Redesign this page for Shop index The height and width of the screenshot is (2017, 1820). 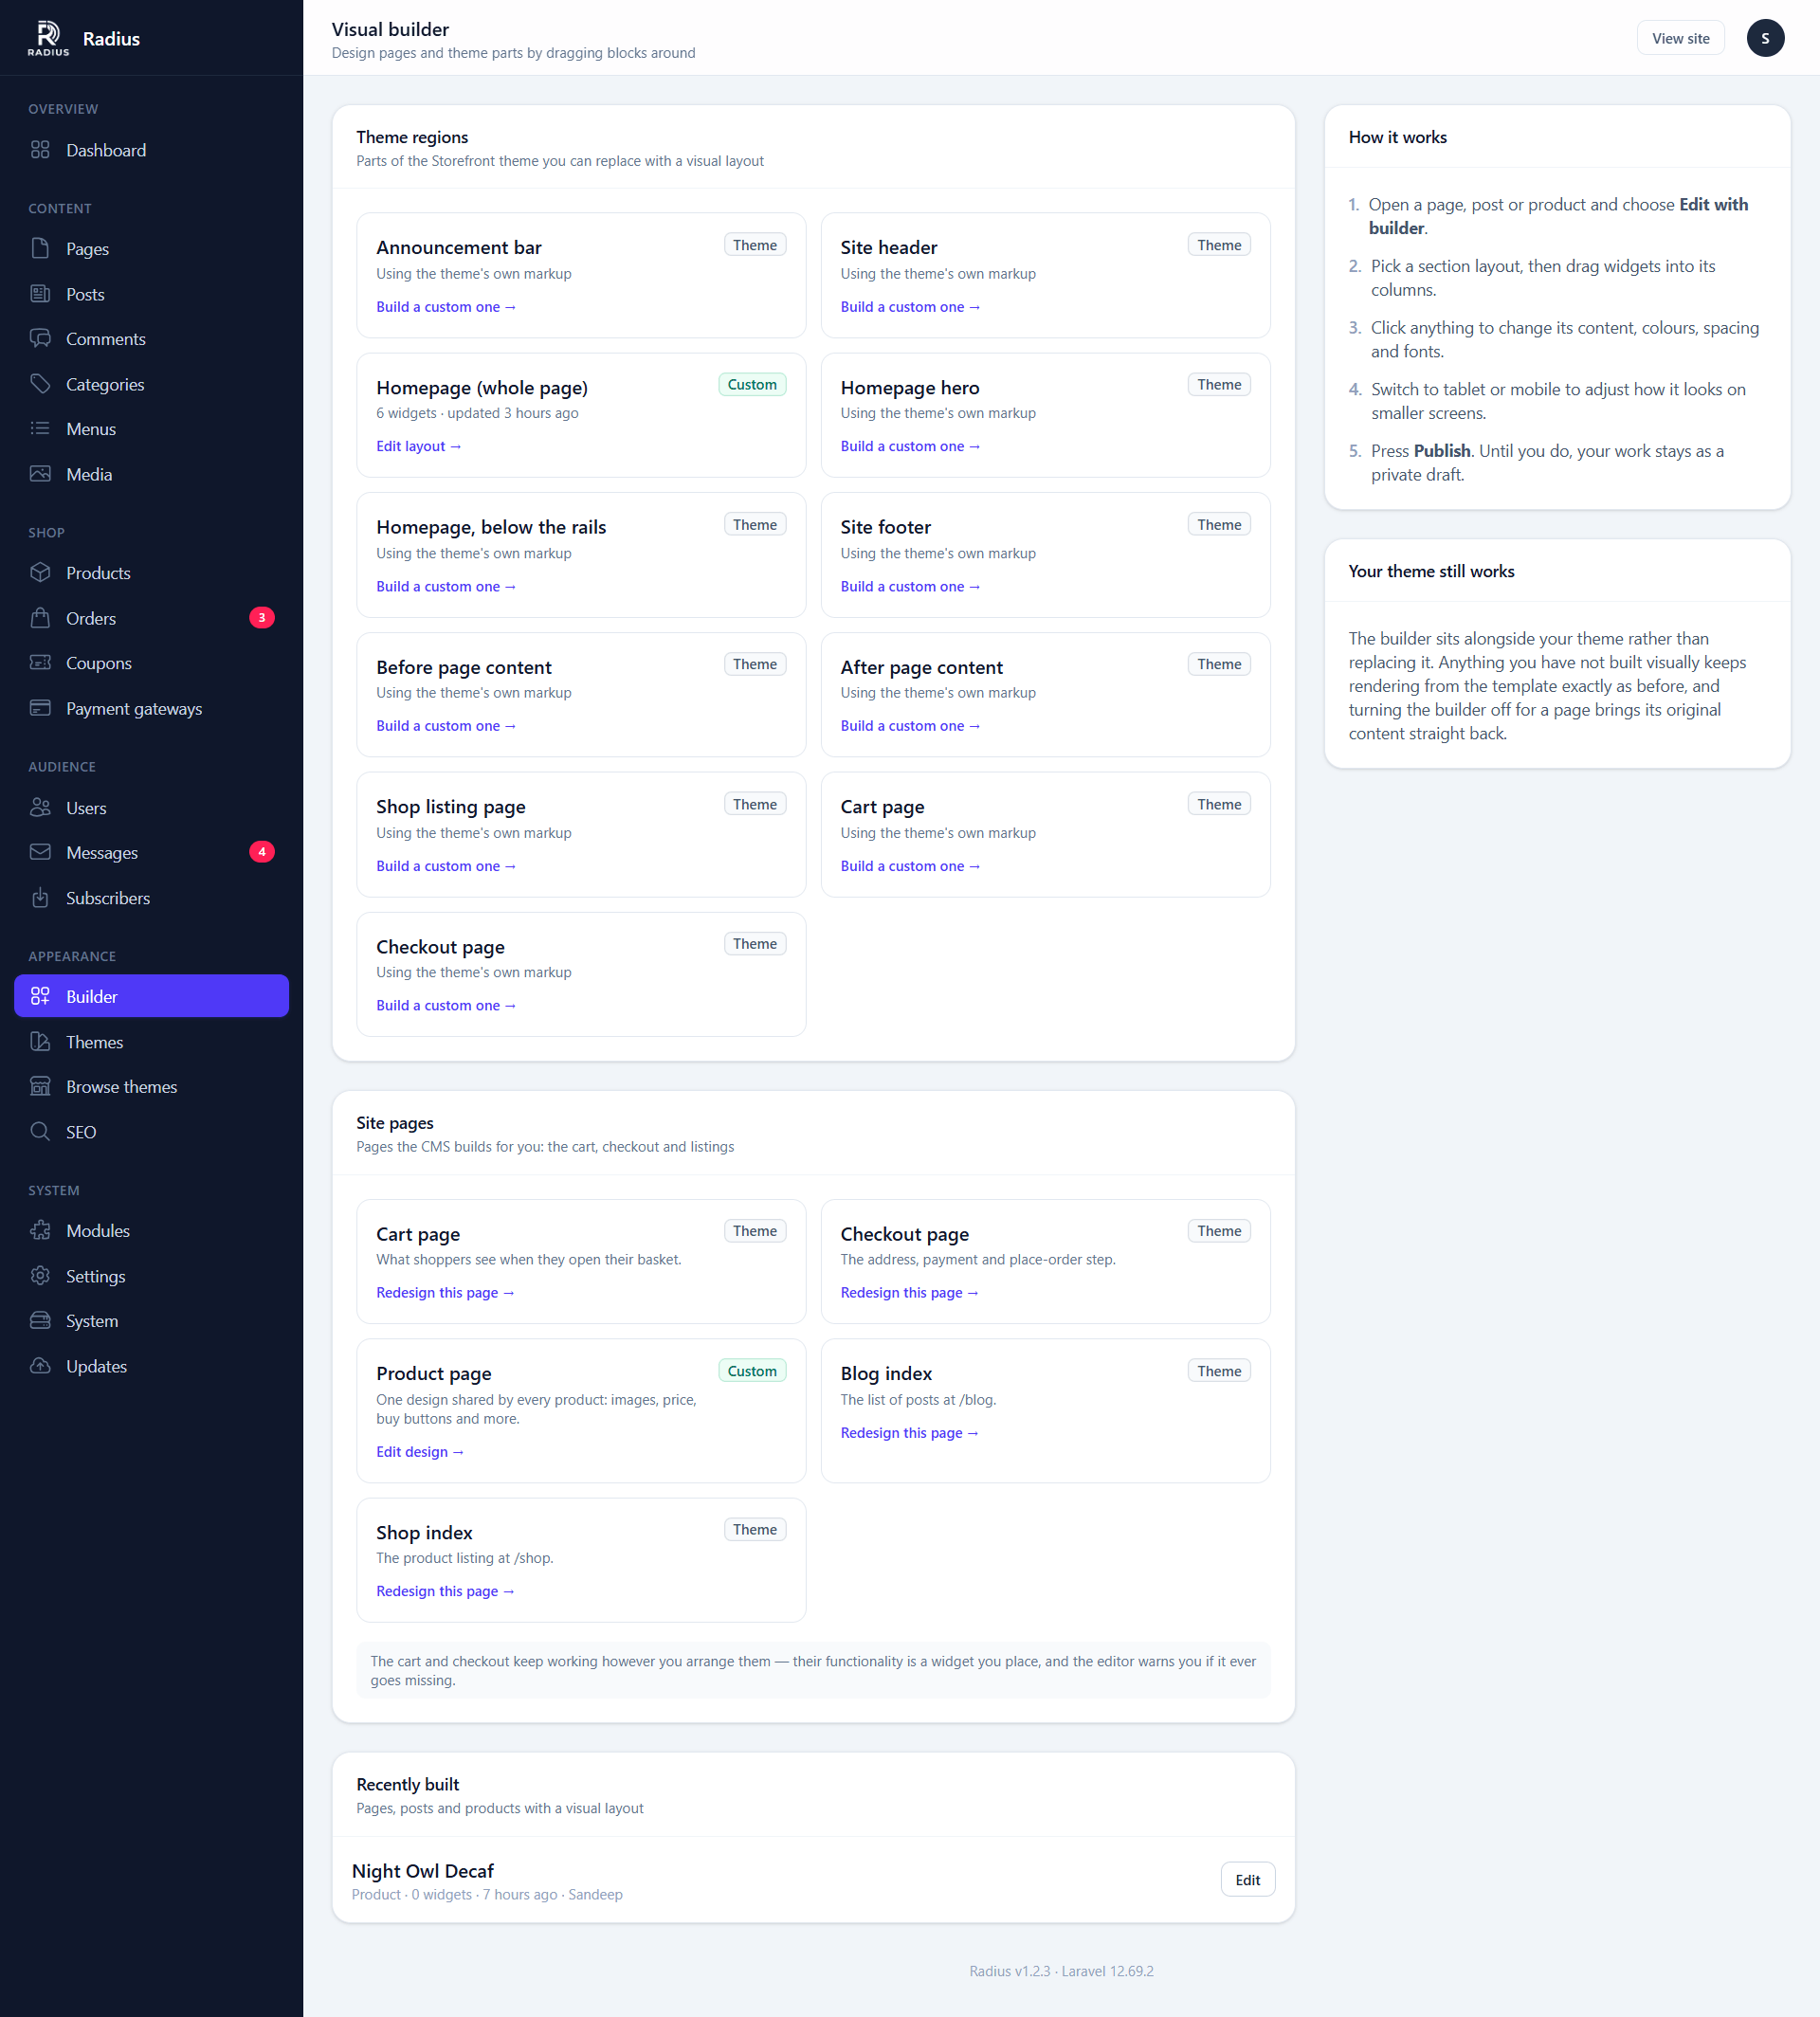pyautogui.click(x=445, y=1591)
